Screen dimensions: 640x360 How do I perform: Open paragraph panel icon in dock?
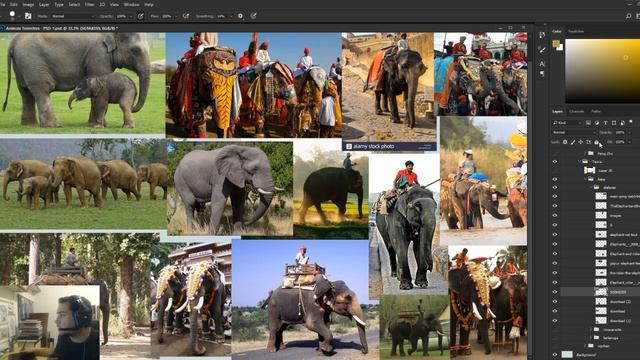pyautogui.click(x=542, y=74)
